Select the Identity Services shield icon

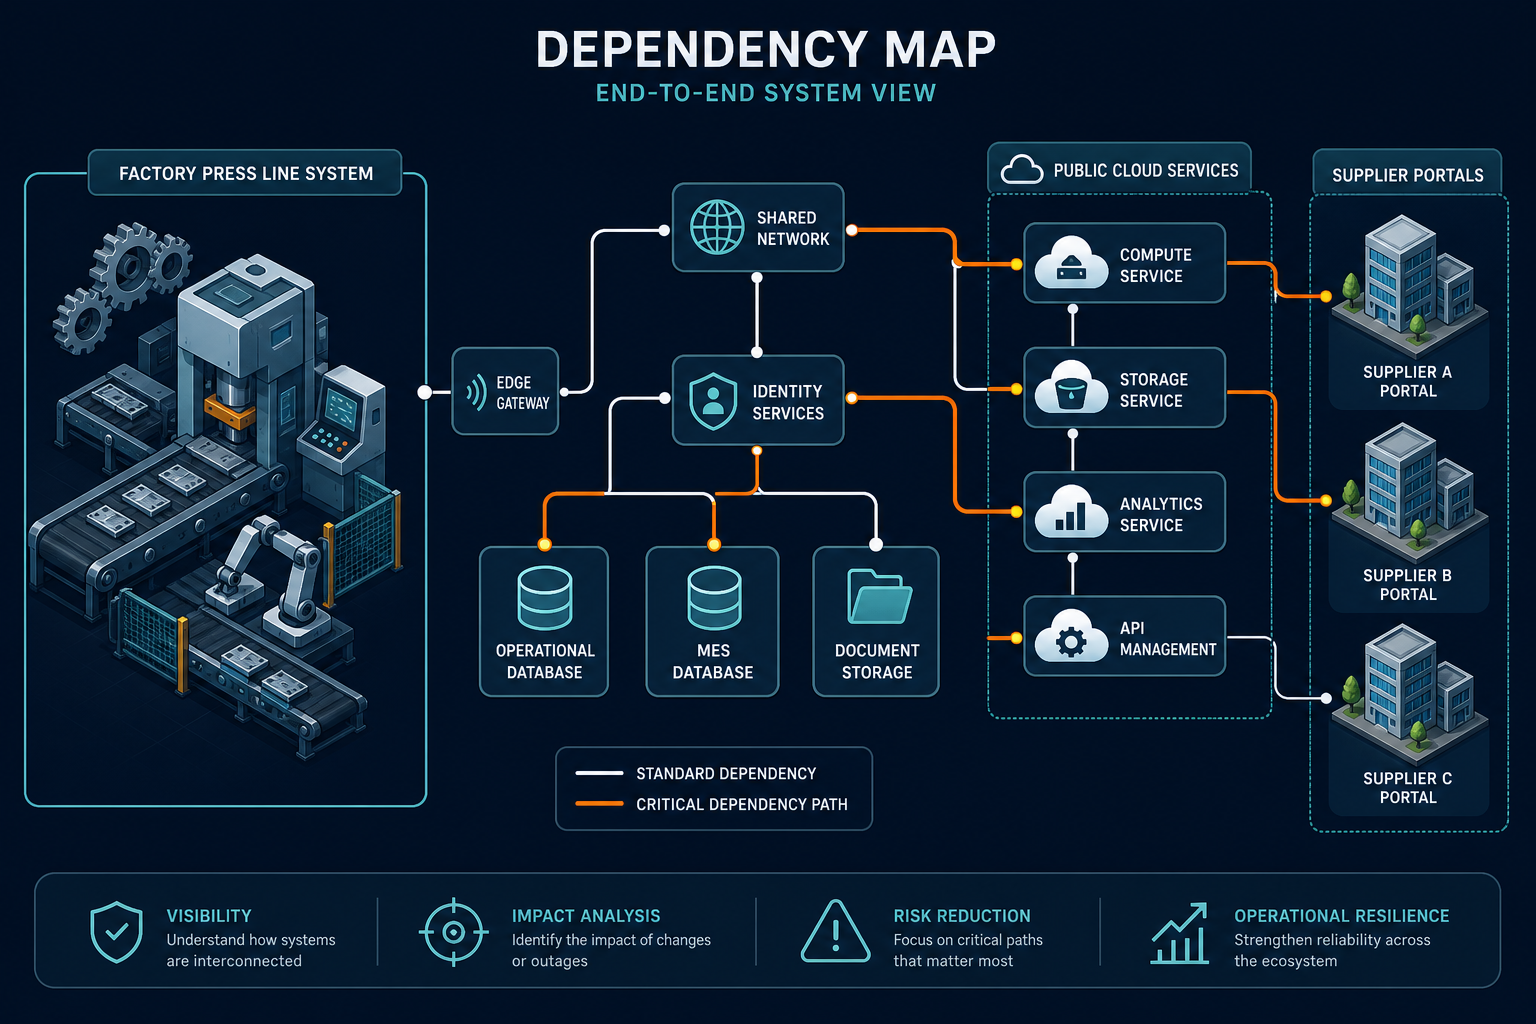tap(713, 401)
